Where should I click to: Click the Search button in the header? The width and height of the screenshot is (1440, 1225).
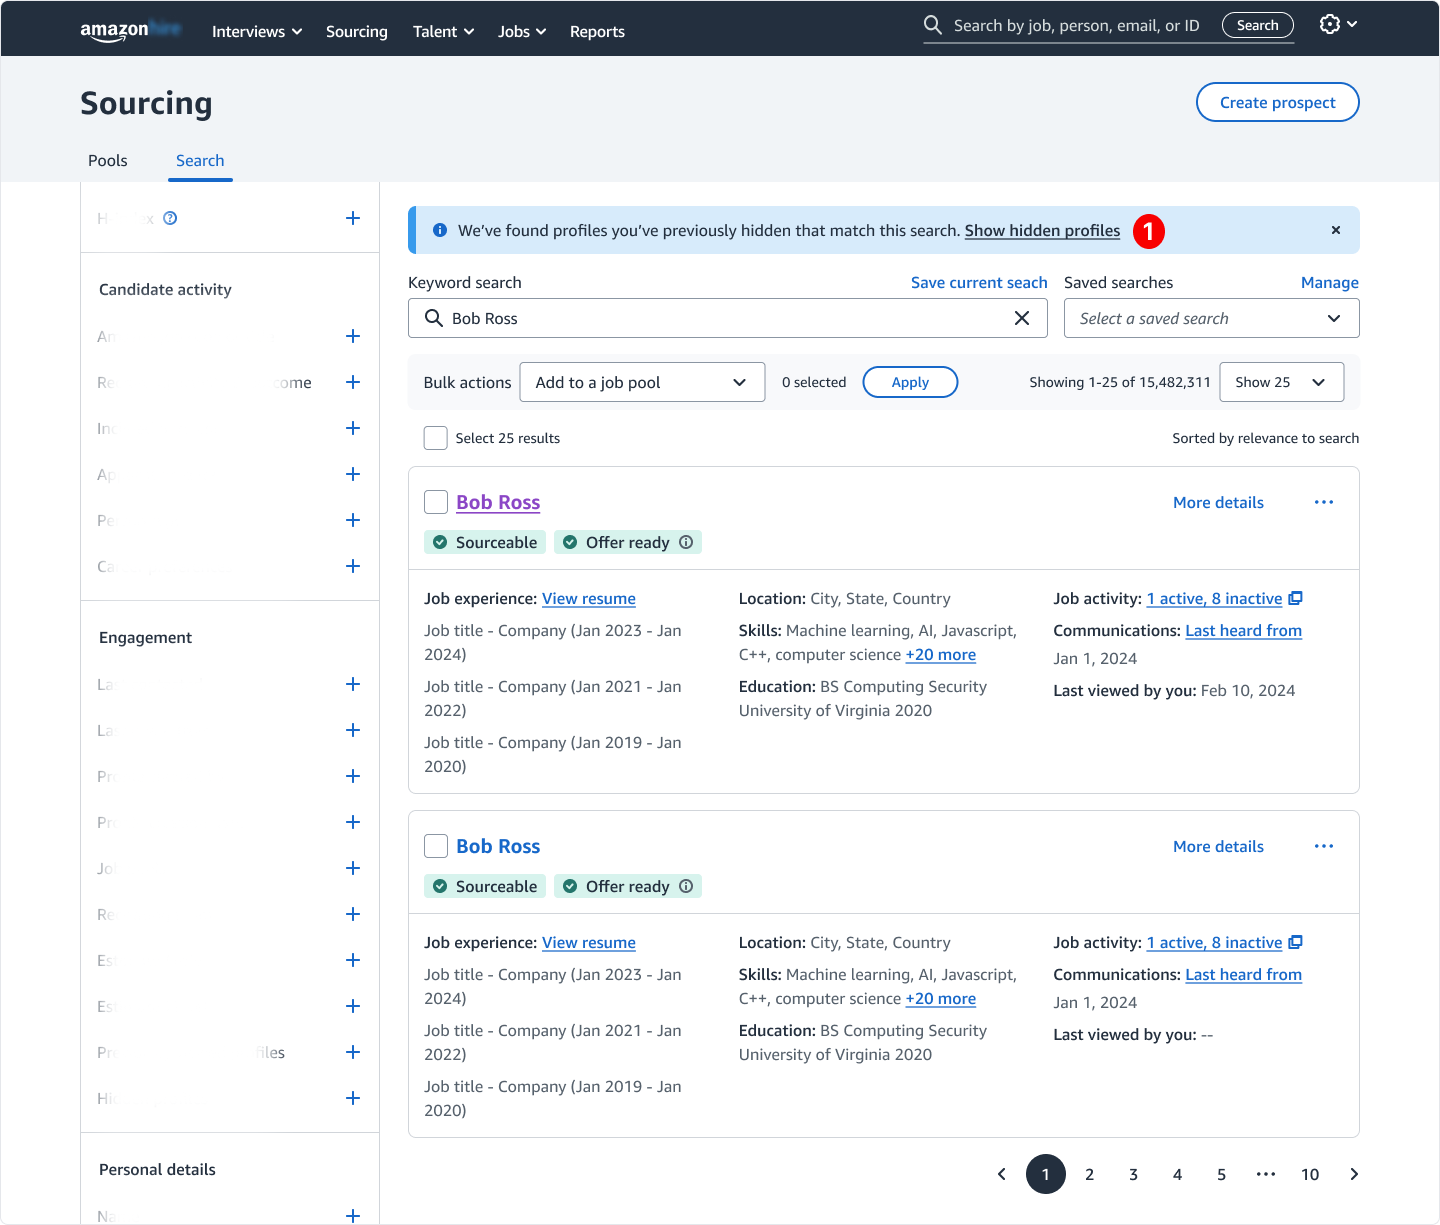[x=1258, y=25]
